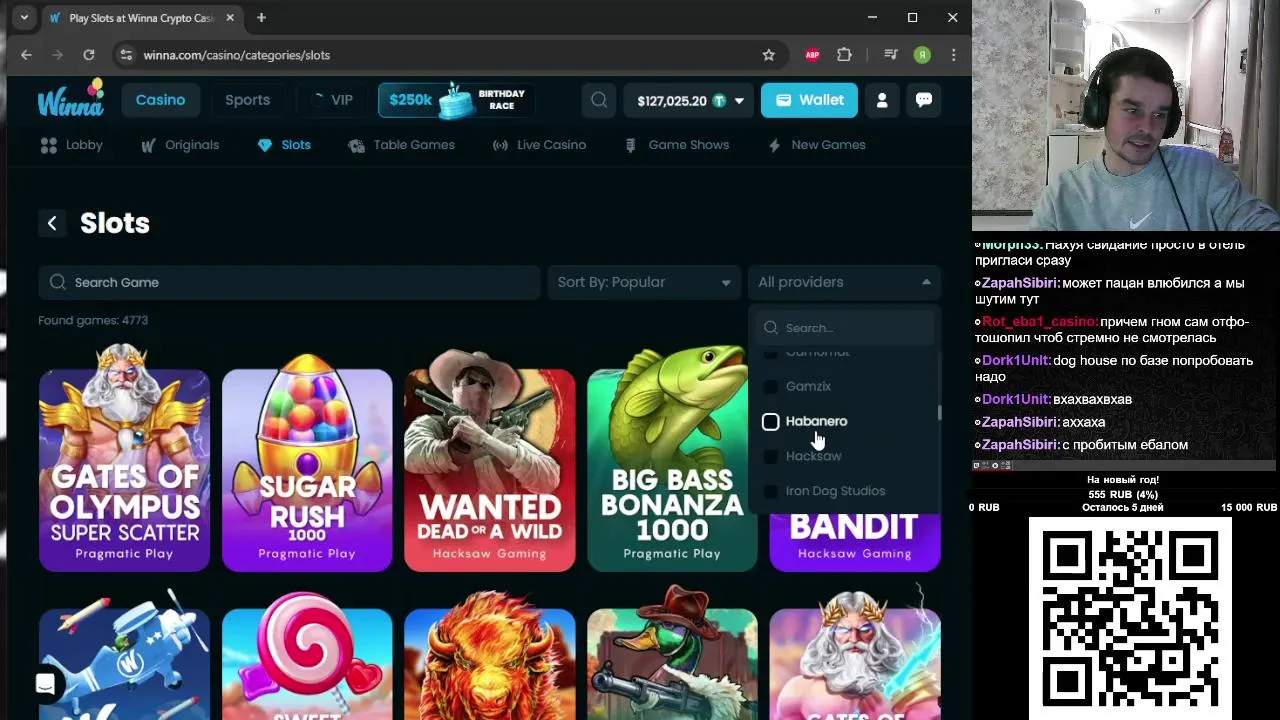Select the Slots category

coord(284,145)
